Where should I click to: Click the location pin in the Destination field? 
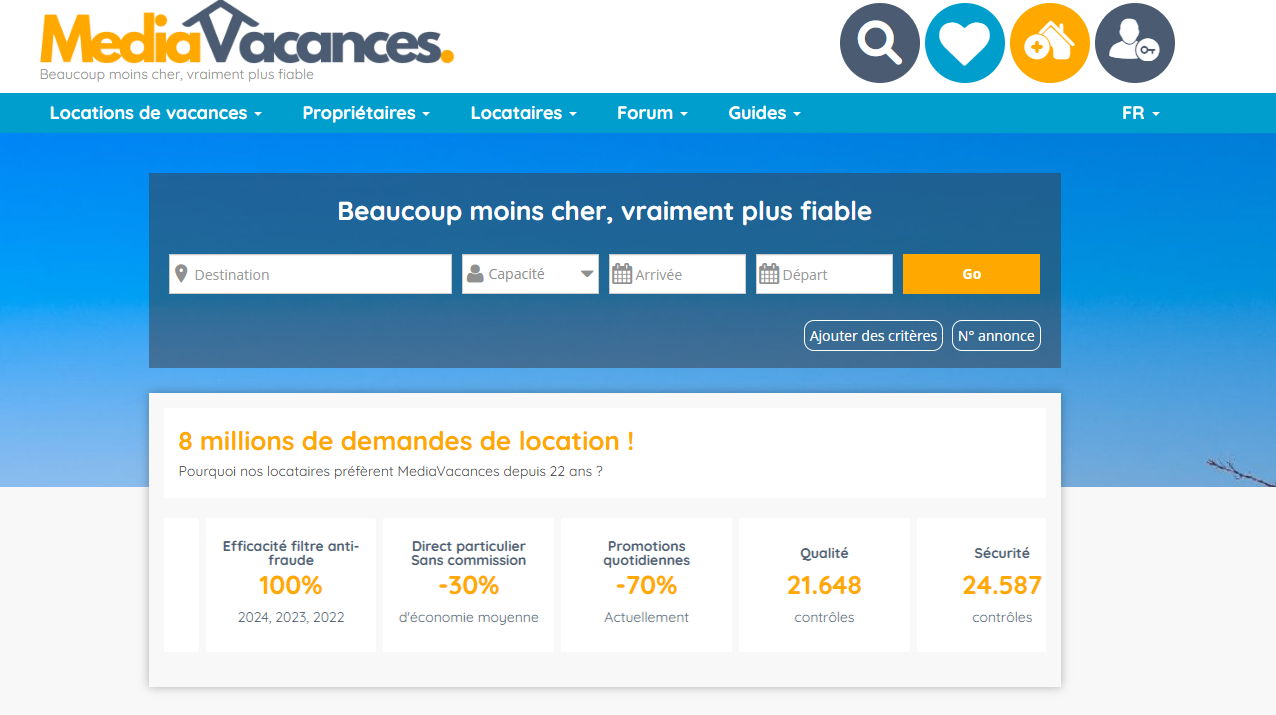(x=183, y=273)
